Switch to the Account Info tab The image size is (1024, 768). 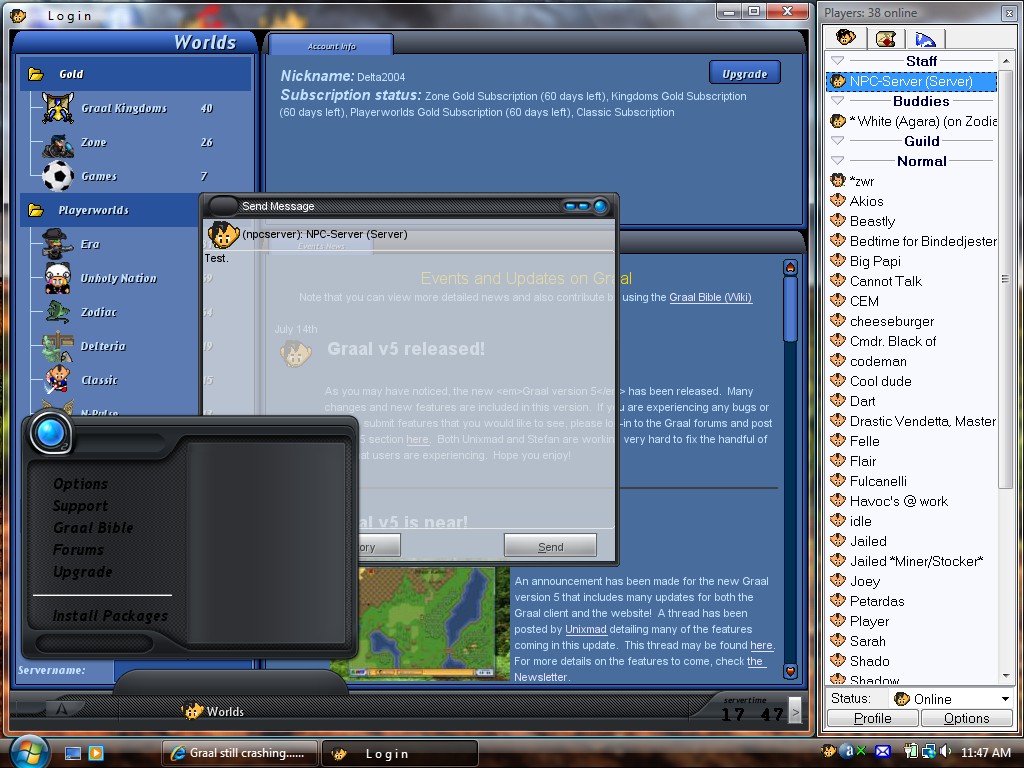331,46
